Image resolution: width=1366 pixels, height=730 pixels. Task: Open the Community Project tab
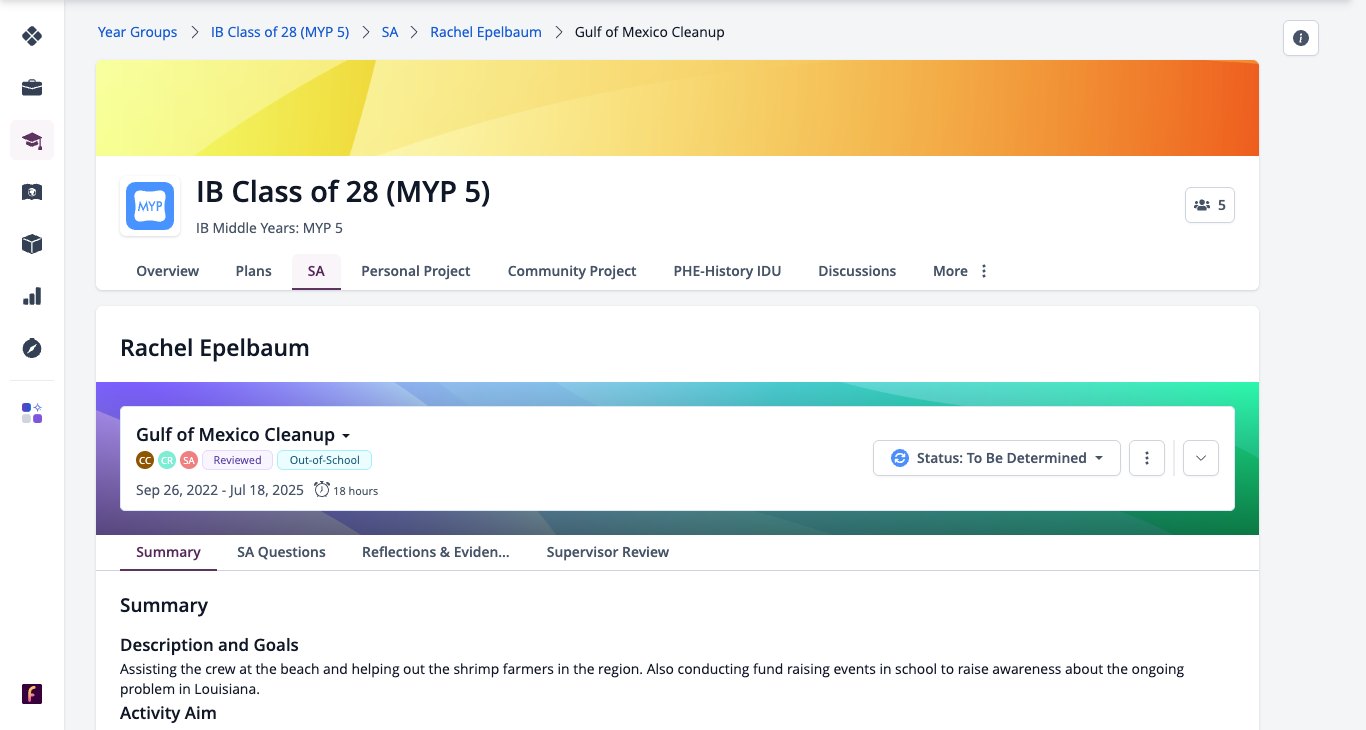572,271
